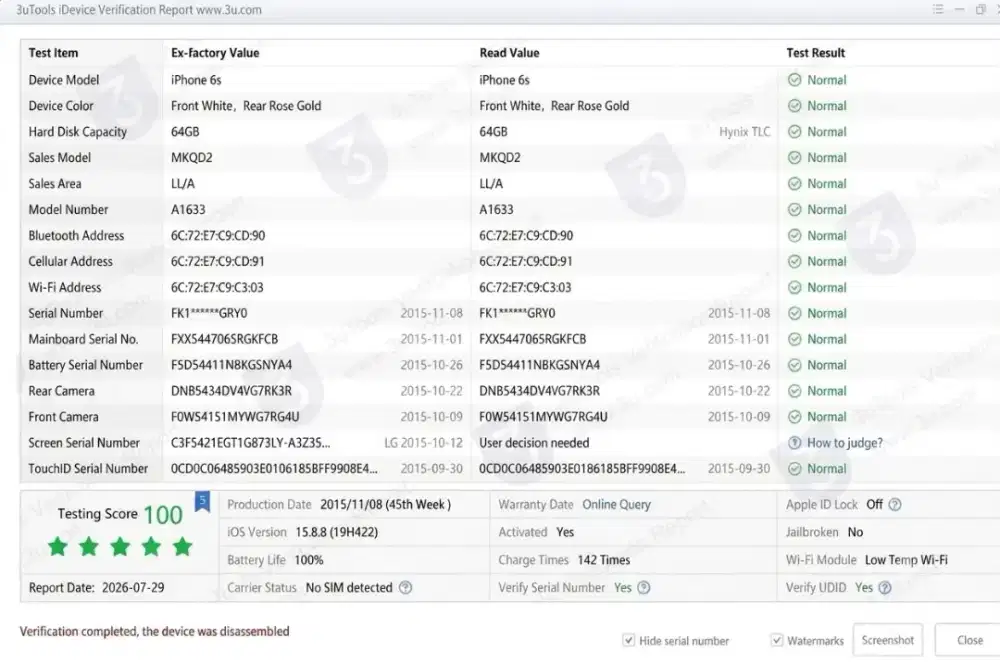Click the blue score badge beside 100
The height and width of the screenshot is (664, 1000).
[x=202, y=502]
